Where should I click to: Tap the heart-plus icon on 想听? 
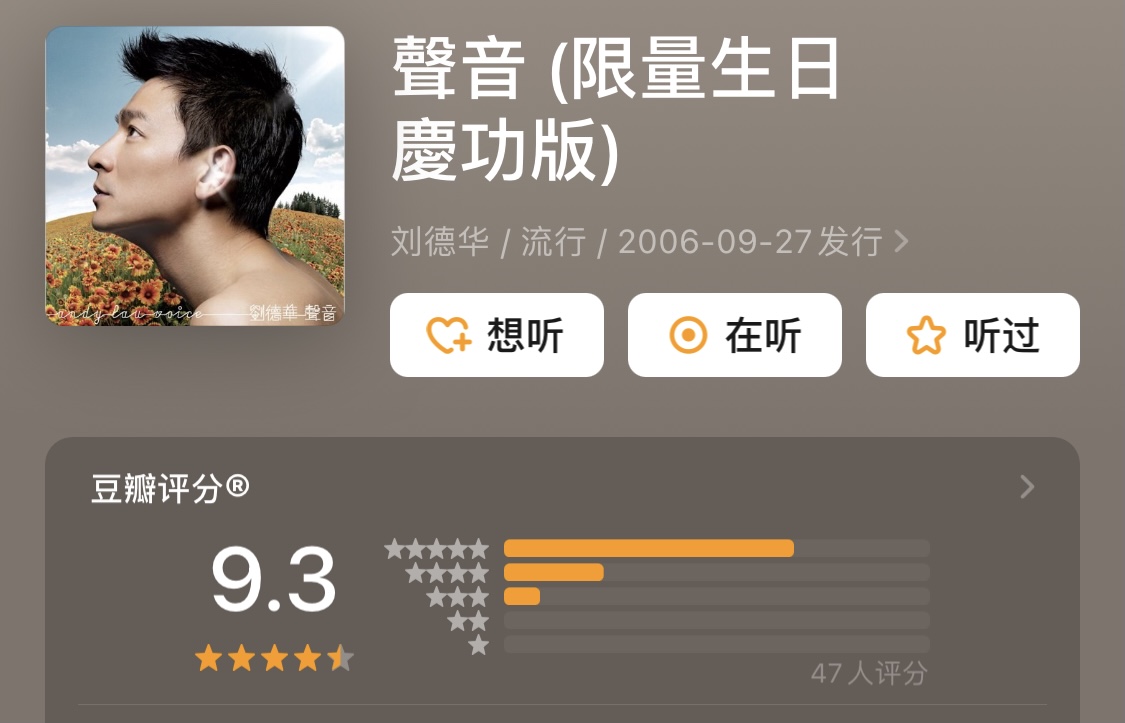449,335
